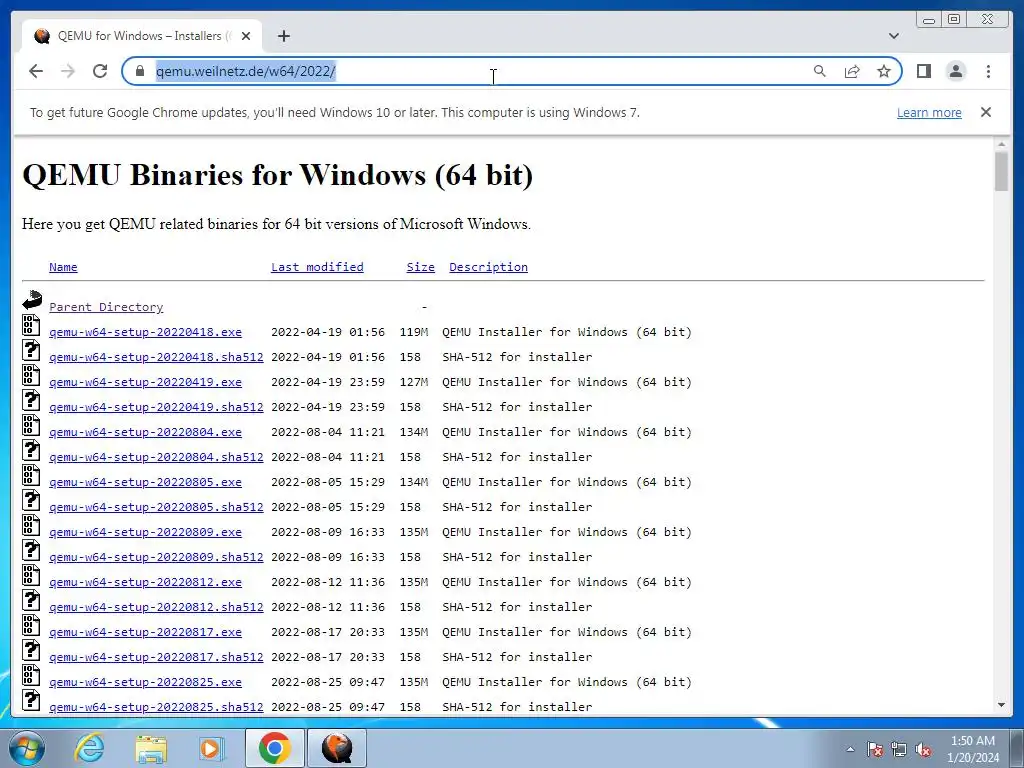Screen dimensions: 1024x768
Task: Share this page via share icon
Action: (x=852, y=71)
